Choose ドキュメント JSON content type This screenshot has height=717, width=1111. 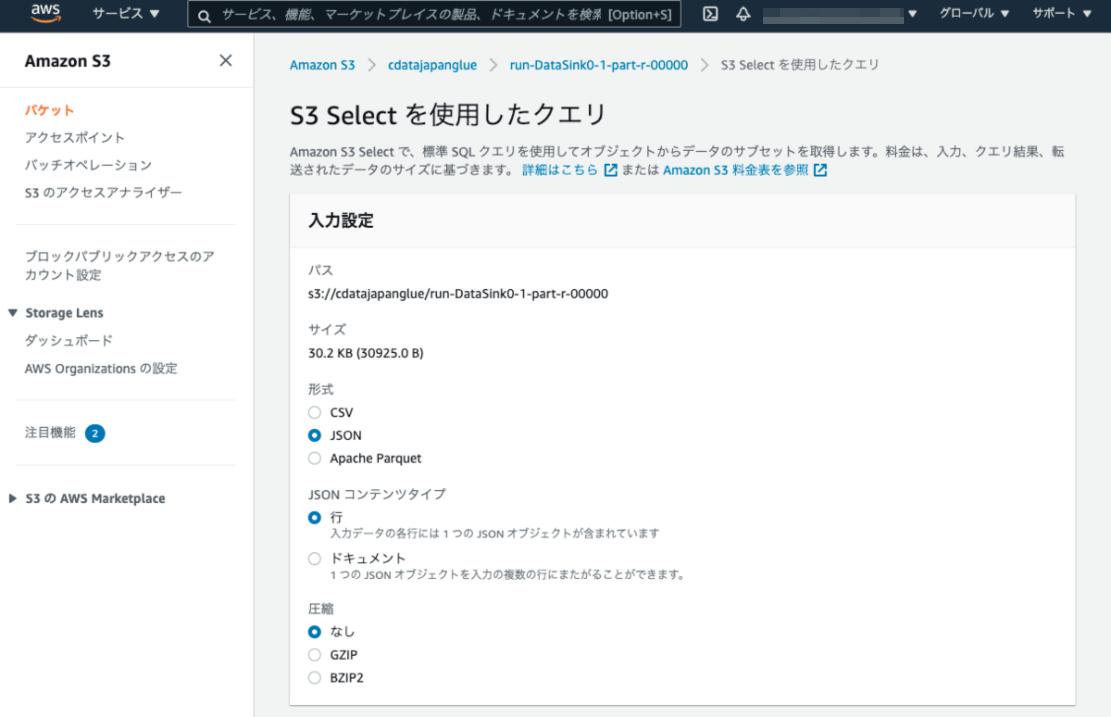(x=315, y=558)
